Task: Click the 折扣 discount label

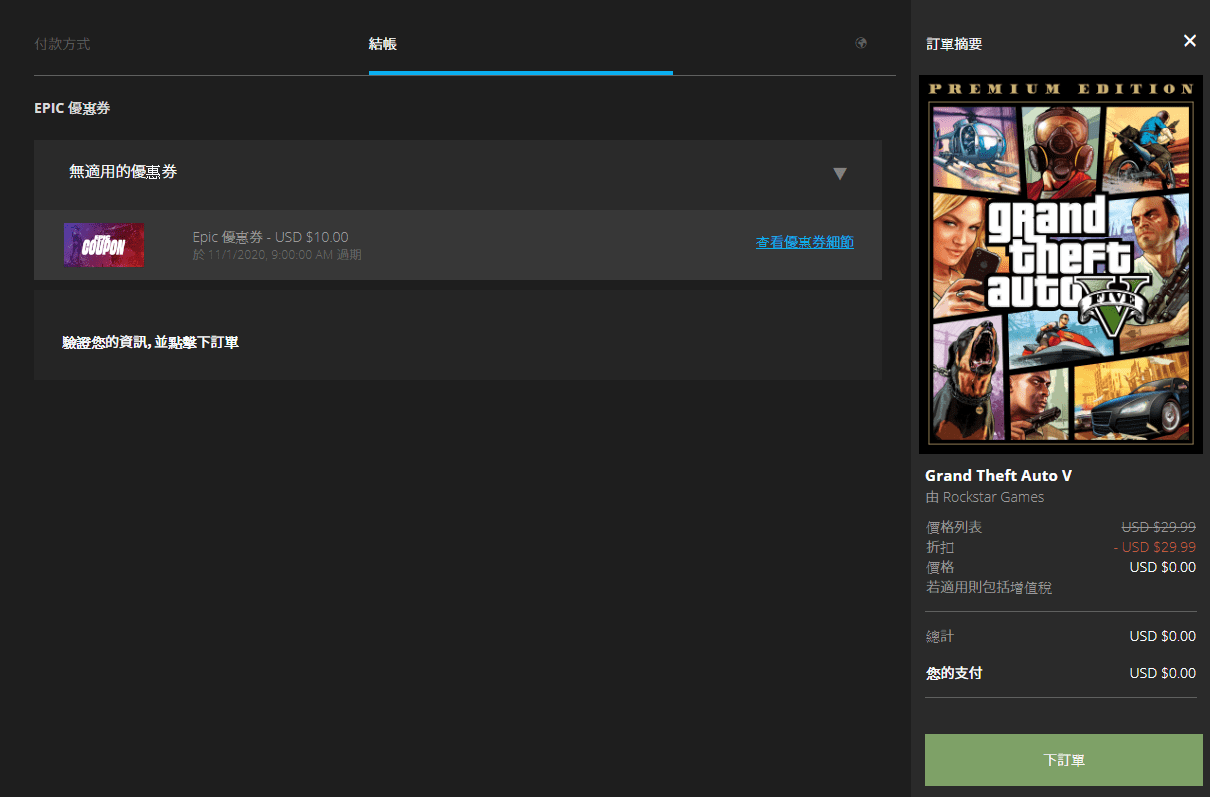Action: coord(940,547)
